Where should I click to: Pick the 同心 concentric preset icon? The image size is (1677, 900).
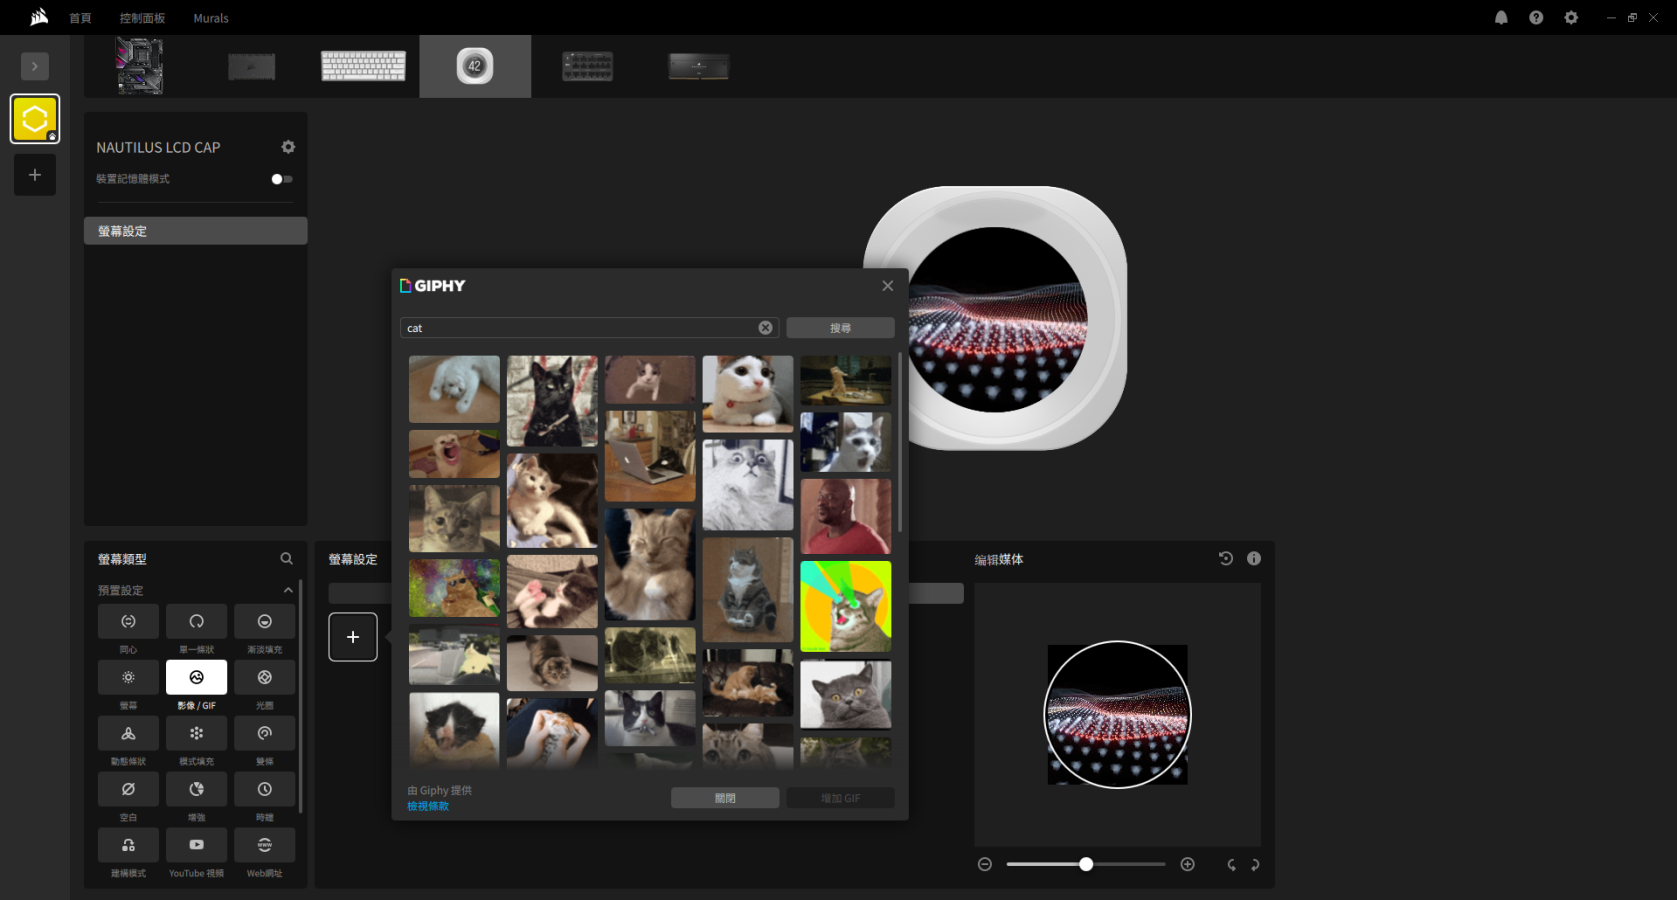point(128,621)
